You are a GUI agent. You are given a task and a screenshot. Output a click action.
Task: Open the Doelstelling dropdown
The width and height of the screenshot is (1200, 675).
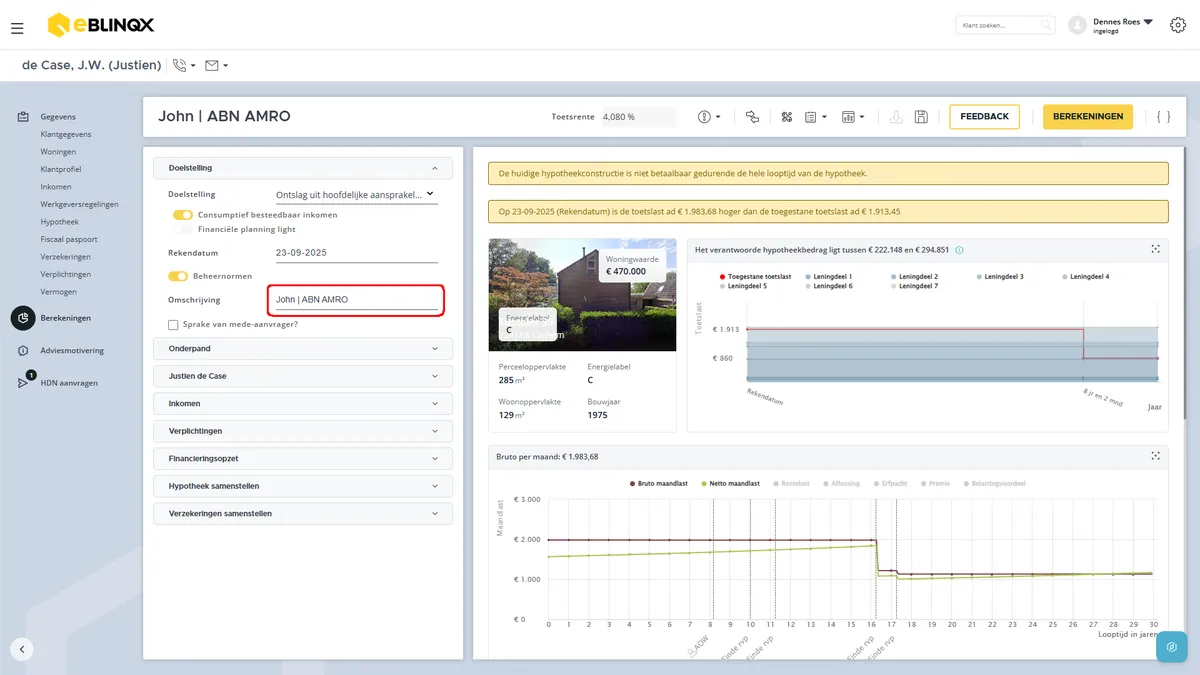pos(356,194)
